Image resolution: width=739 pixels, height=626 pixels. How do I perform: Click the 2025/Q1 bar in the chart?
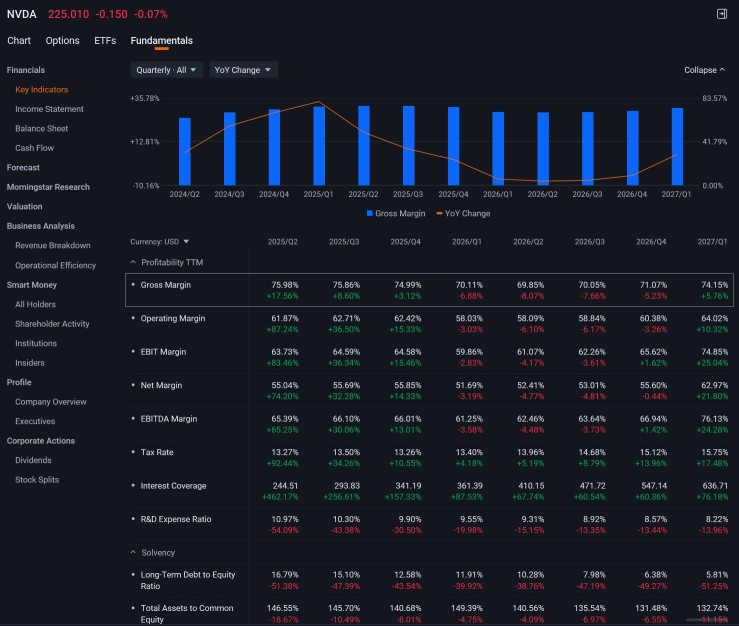(319, 146)
